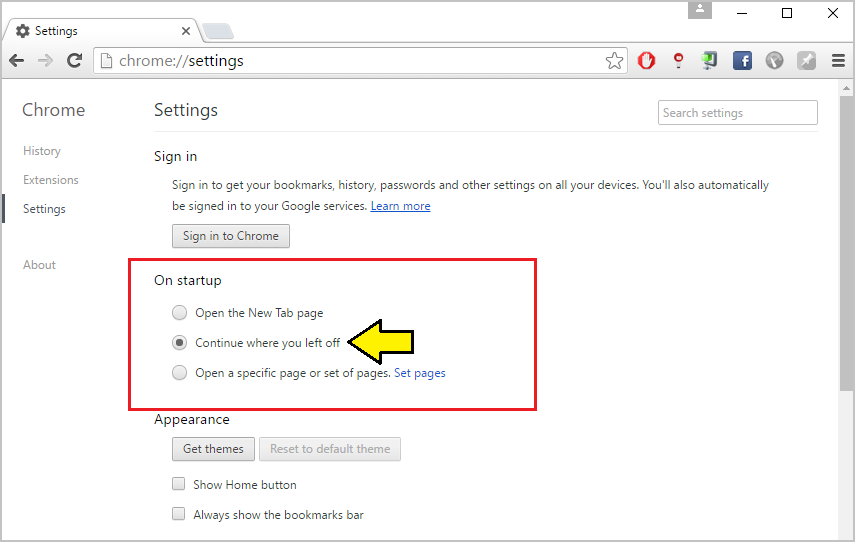Open the Set pages link
The width and height of the screenshot is (855, 542).
[x=420, y=373]
